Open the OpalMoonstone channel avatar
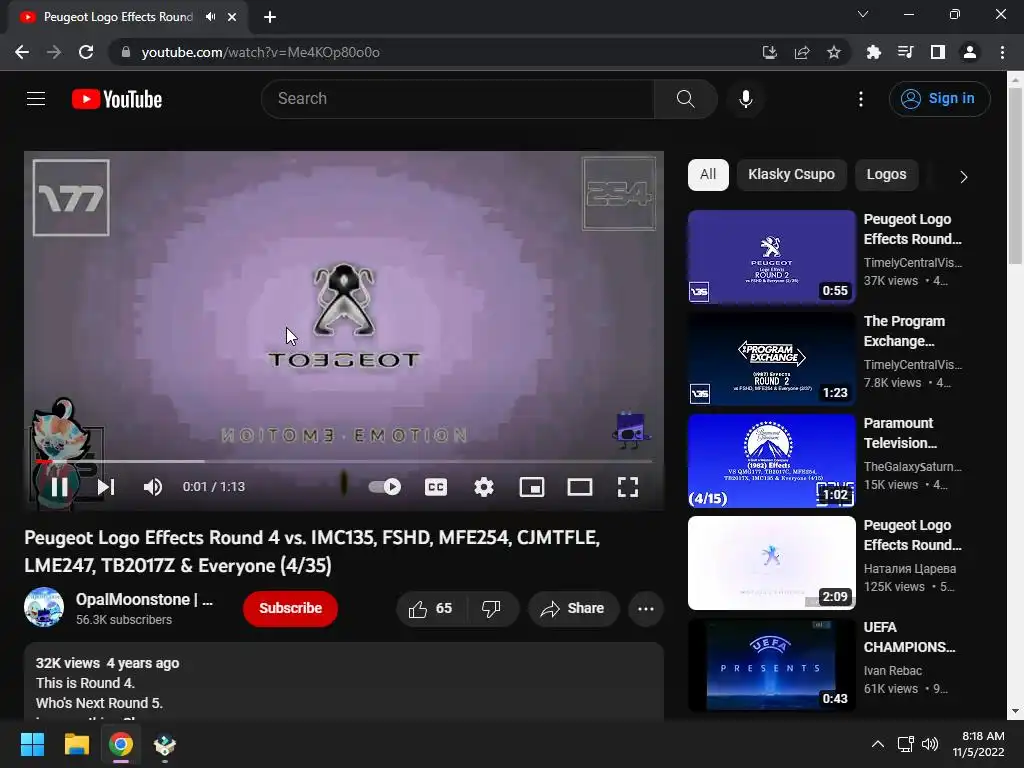The image size is (1024, 768). coord(44,607)
